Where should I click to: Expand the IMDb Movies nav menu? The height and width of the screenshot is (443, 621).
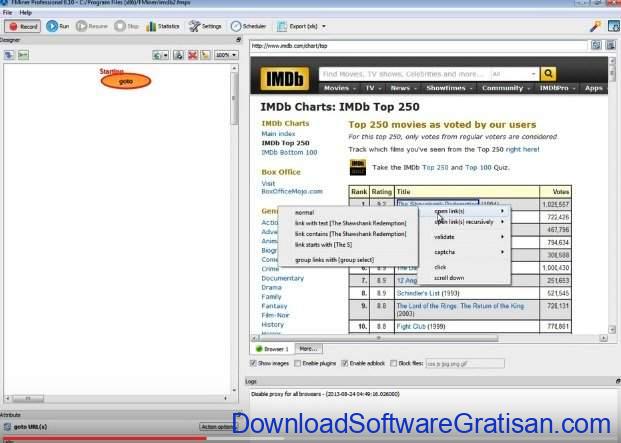tap(339, 88)
